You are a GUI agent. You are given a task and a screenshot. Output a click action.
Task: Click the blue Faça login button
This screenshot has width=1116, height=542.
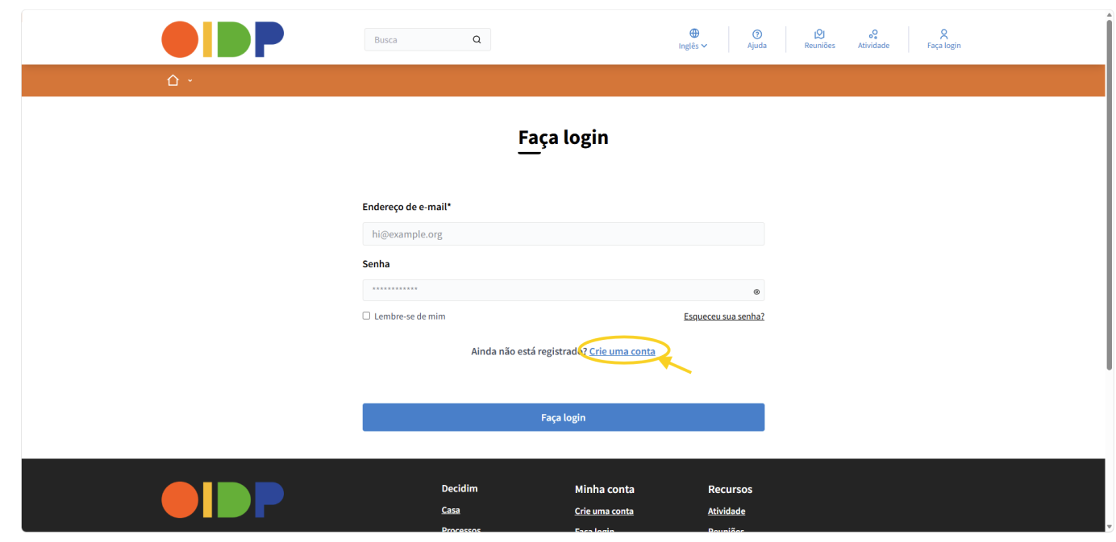click(x=564, y=418)
